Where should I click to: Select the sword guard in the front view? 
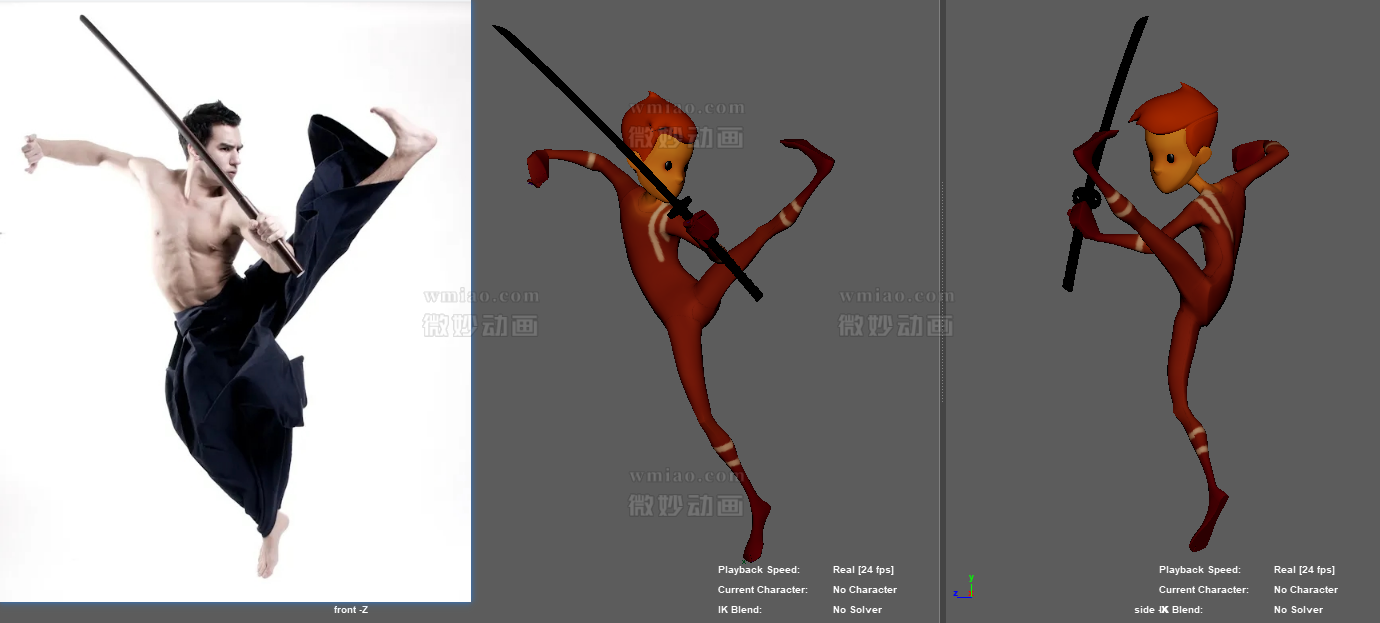tap(680, 209)
